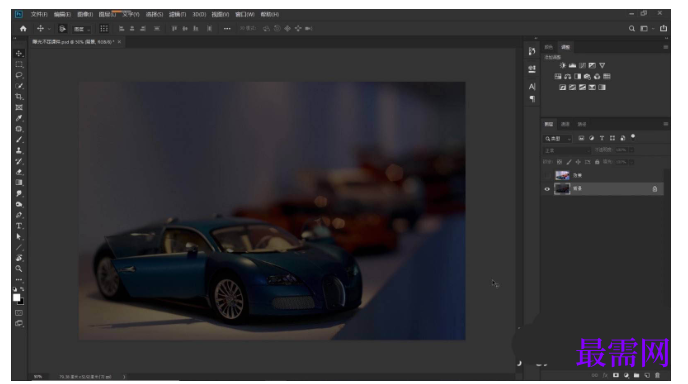Select the Move tool in the toolbox
The image size is (688, 384).
pyautogui.click(x=19, y=54)
